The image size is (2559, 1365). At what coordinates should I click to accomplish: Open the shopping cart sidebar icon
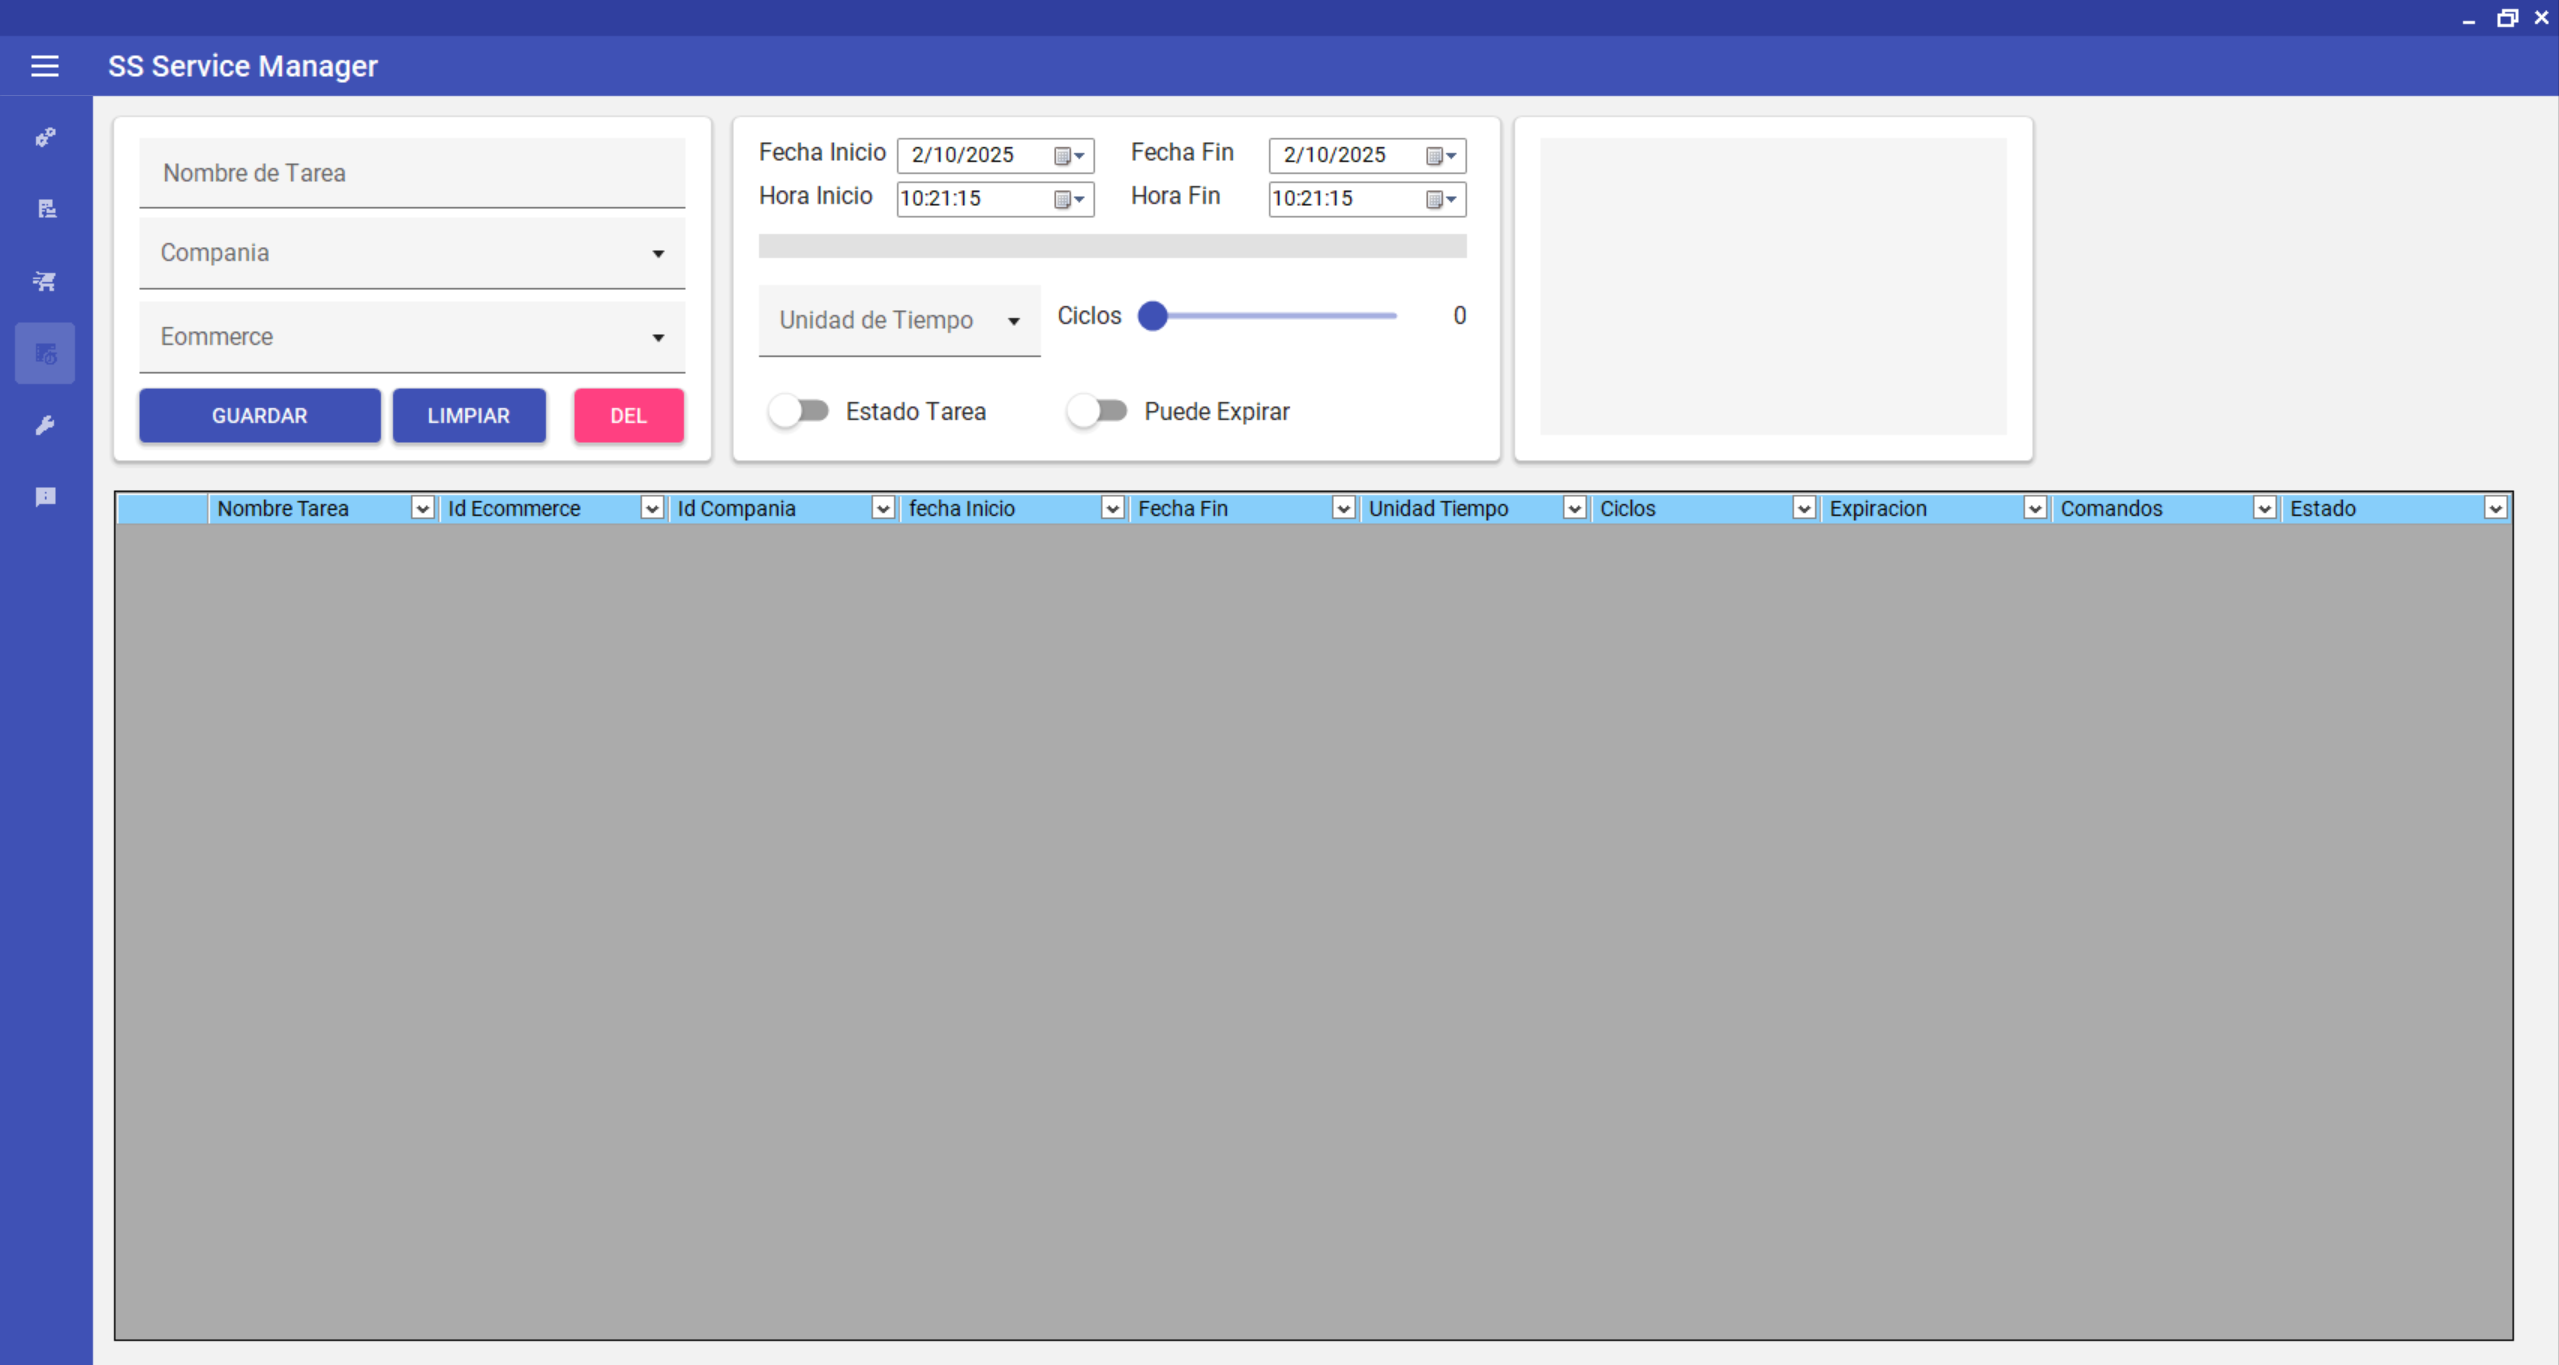pos(45,281)
